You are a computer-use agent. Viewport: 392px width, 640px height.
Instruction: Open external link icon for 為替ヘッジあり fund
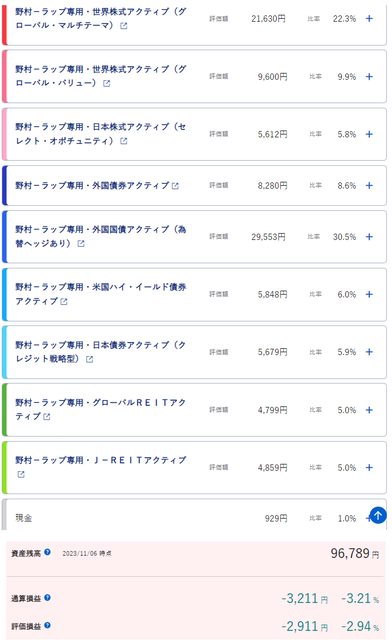click(x=81, y=243)
